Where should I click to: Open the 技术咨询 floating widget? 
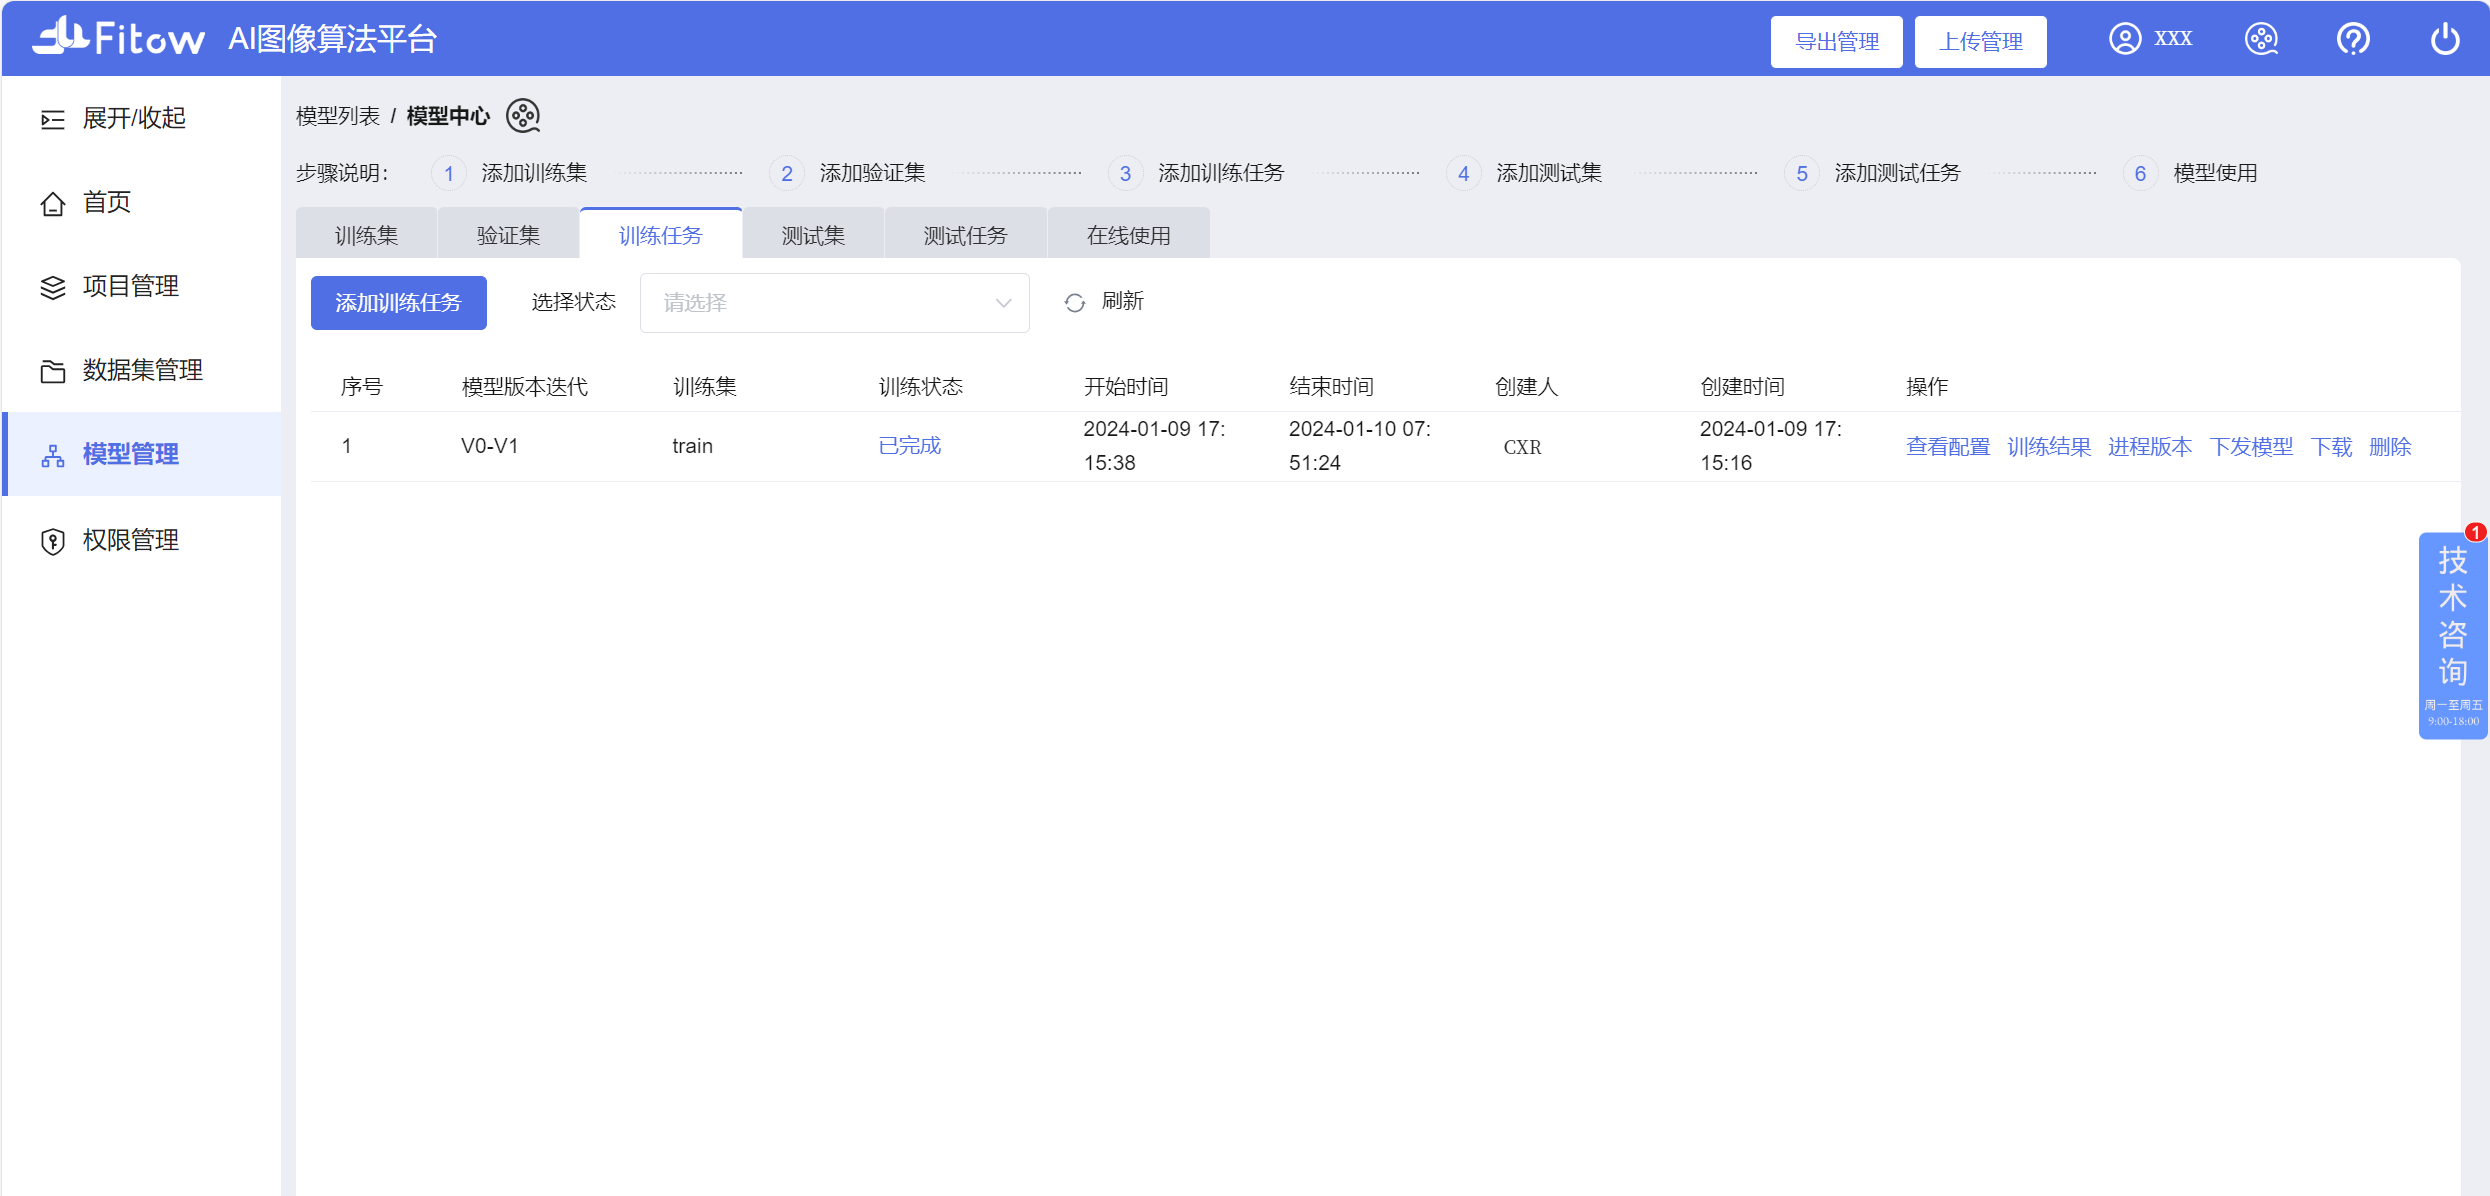[2453, 636]
